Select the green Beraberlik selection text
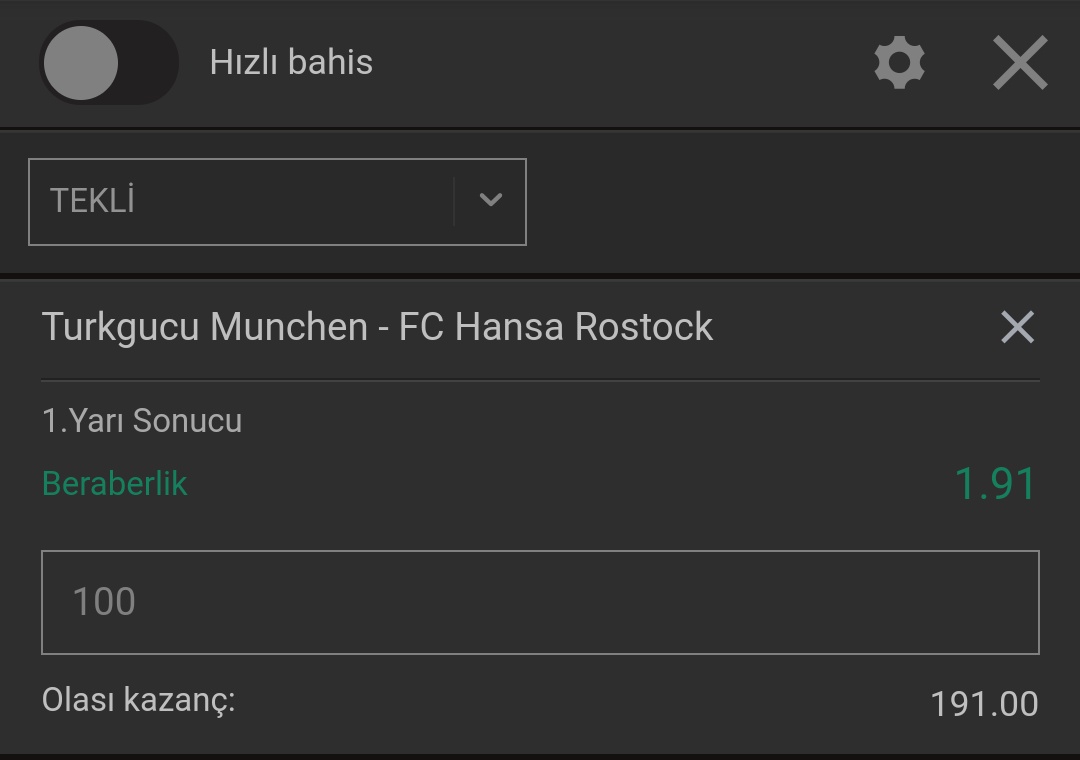The image size is (1080, 760). click(x=114, y=483)
